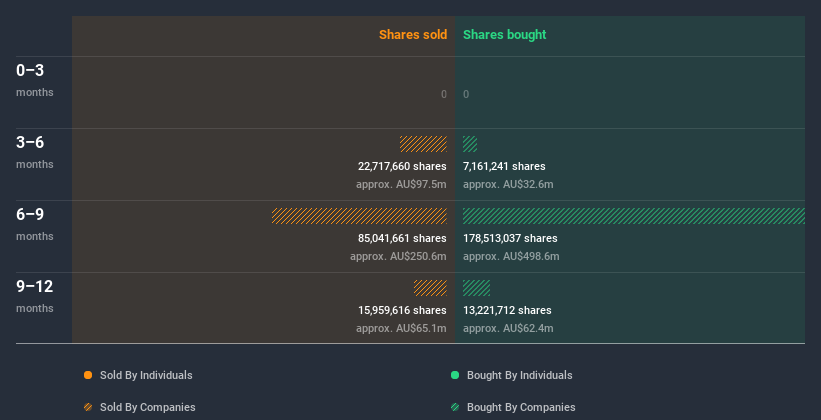This screenshot has width=821, height=420.
Task: Click the 9–12 months orange sold bar
Action: 430,288
